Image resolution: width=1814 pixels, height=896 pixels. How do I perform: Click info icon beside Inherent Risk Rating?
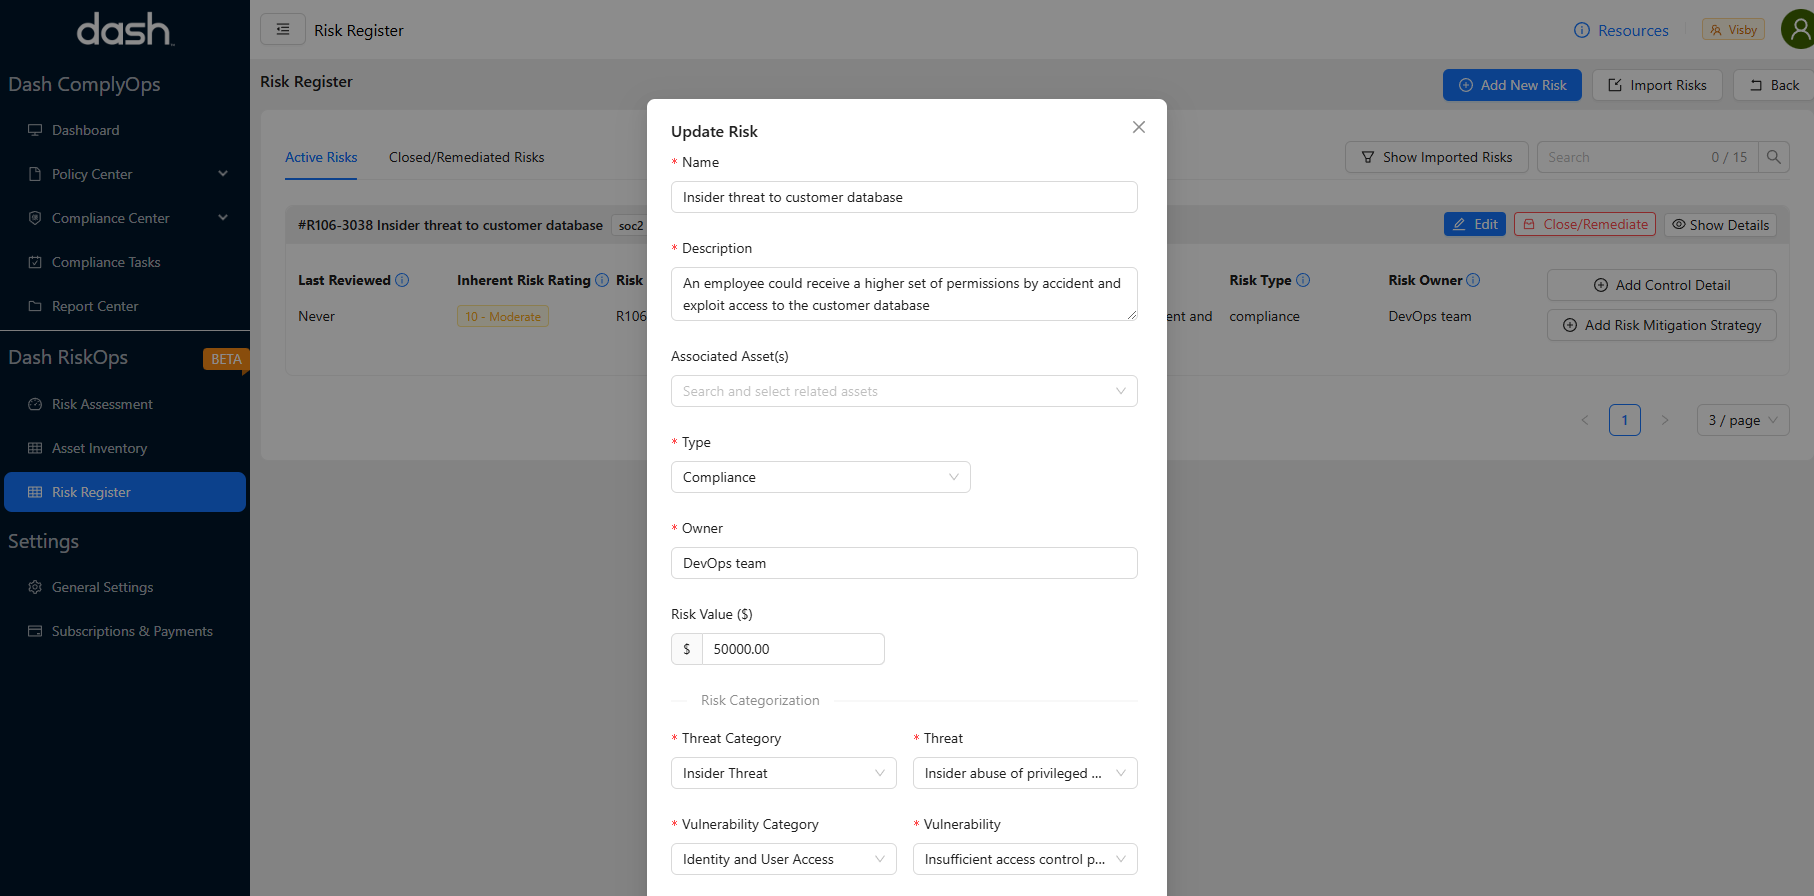point(602,280)
